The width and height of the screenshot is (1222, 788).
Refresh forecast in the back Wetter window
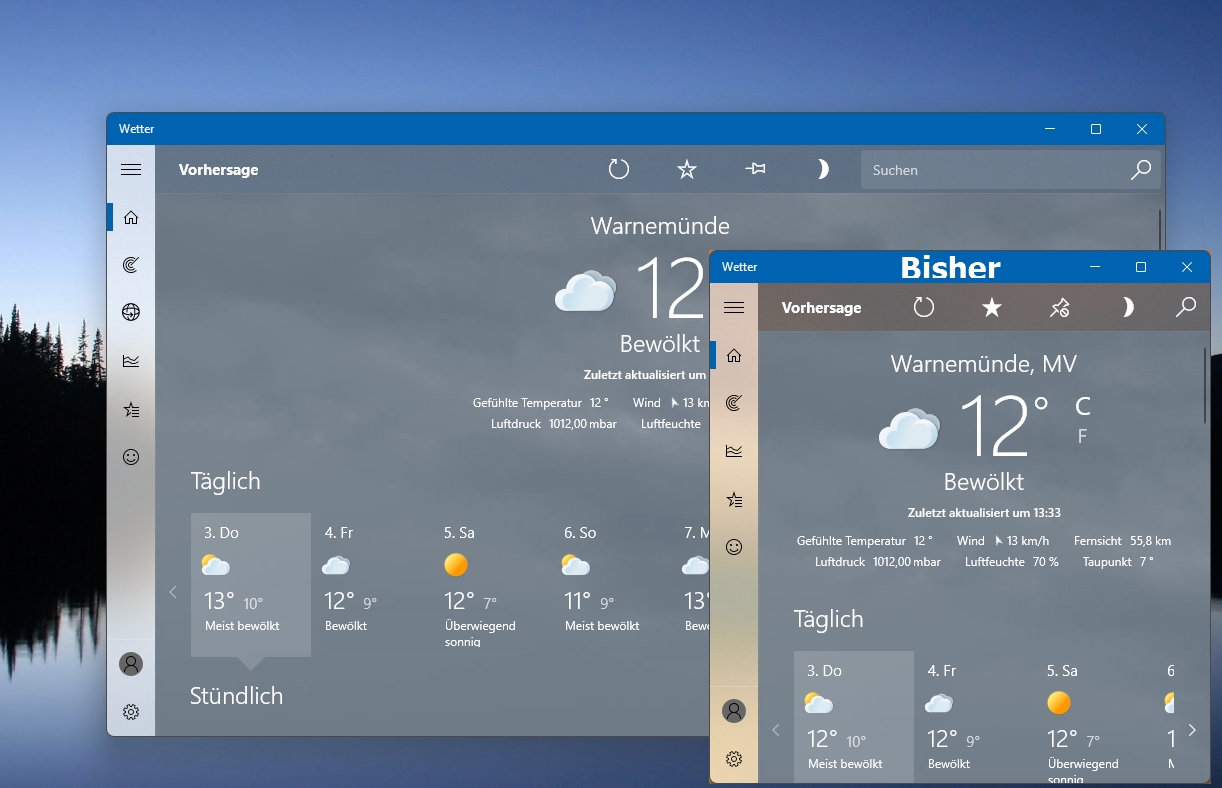(x=619, y=170)
